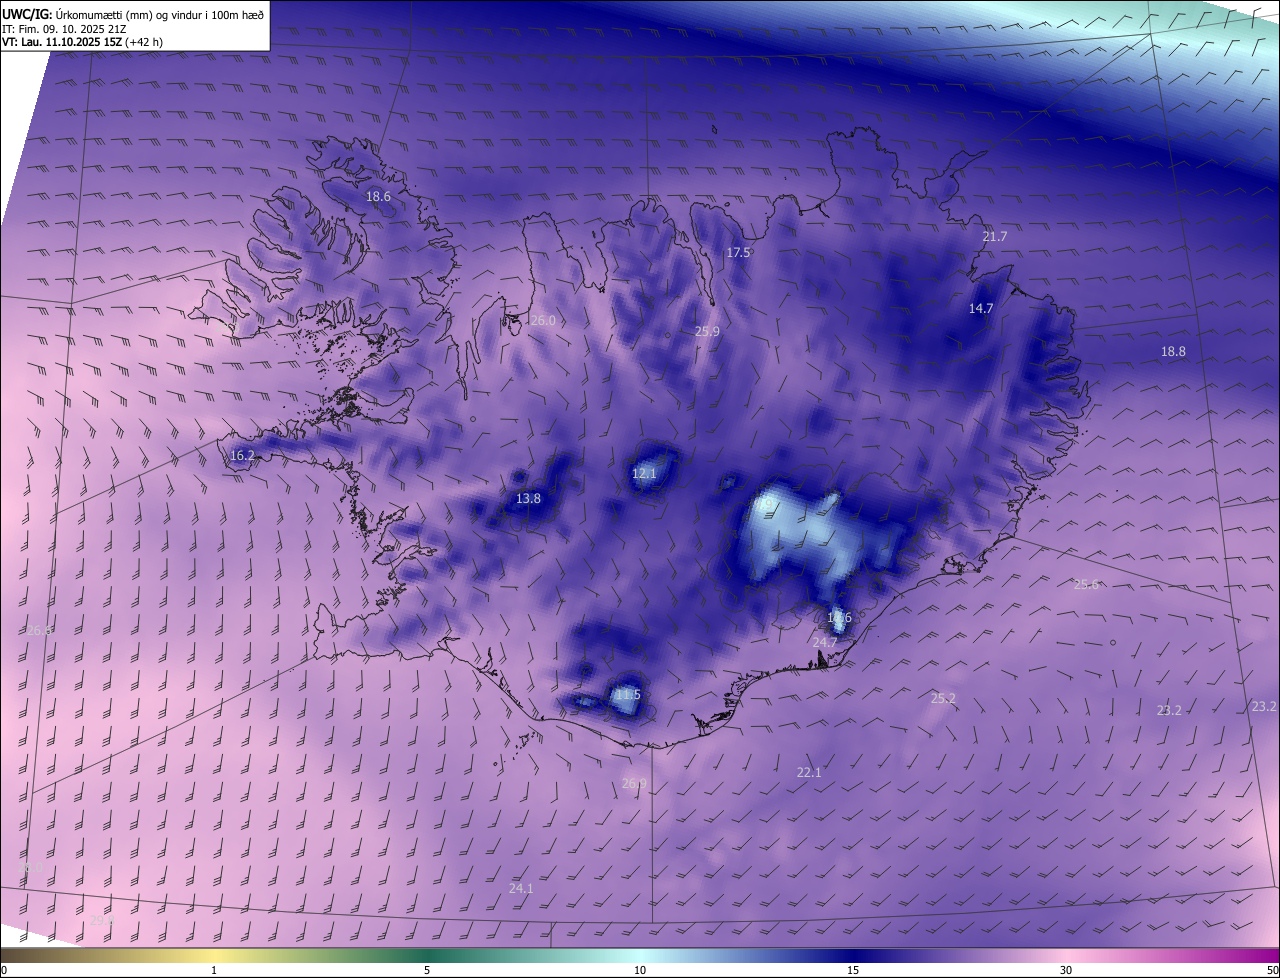Screen dimensions: 1280x978
Task: Click the 16.2 value label
Action: tap(242, 456)
